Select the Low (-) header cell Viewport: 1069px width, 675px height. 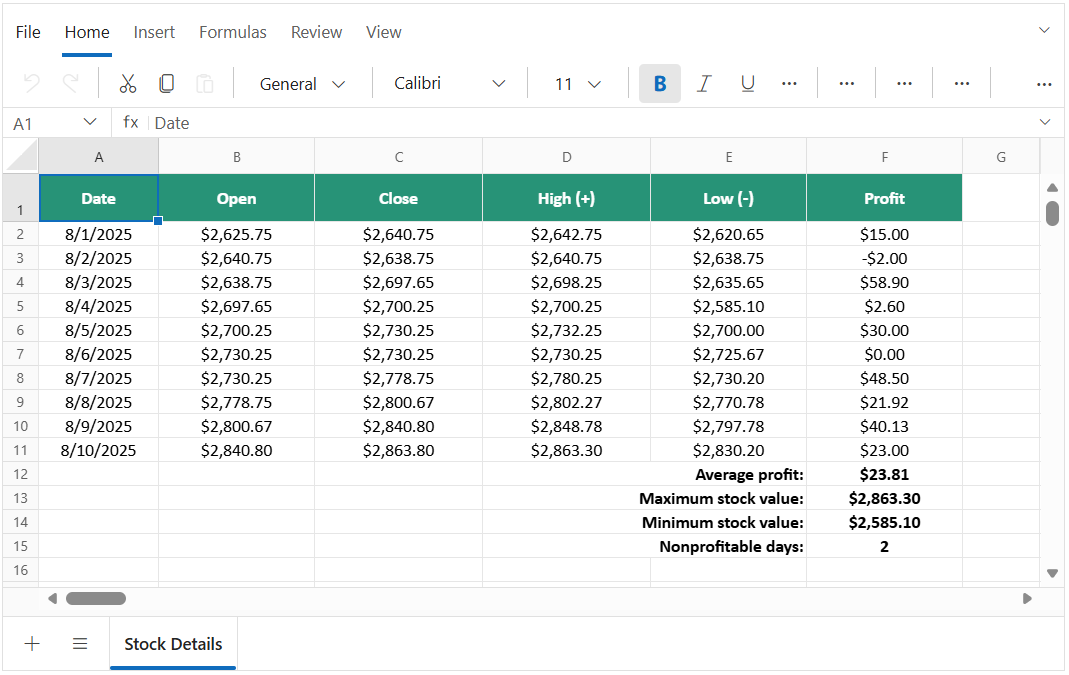coord(728,198)
